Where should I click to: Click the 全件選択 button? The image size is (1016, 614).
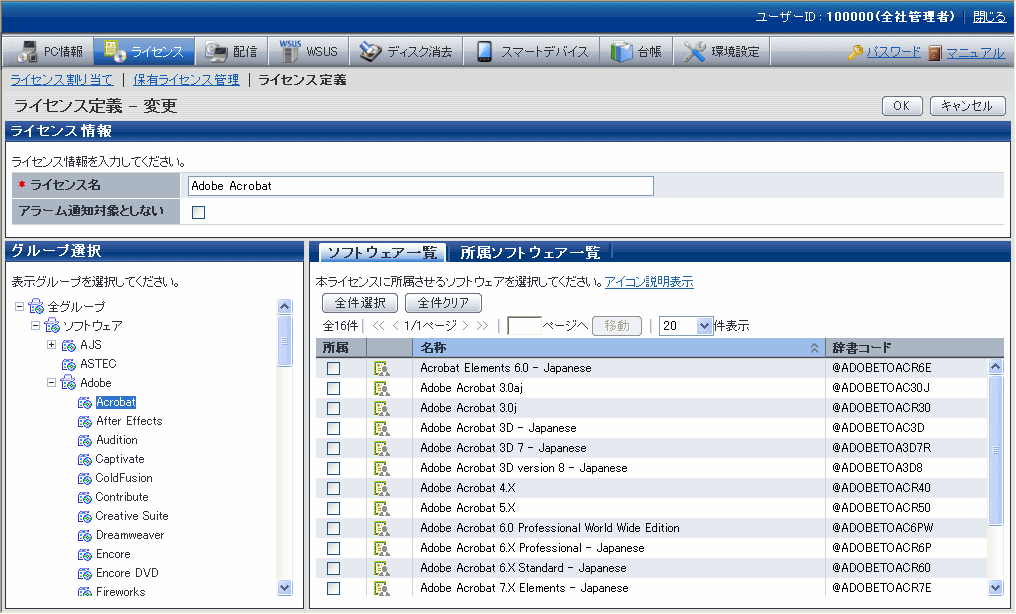pyautogui.click(x=360, y=302)
